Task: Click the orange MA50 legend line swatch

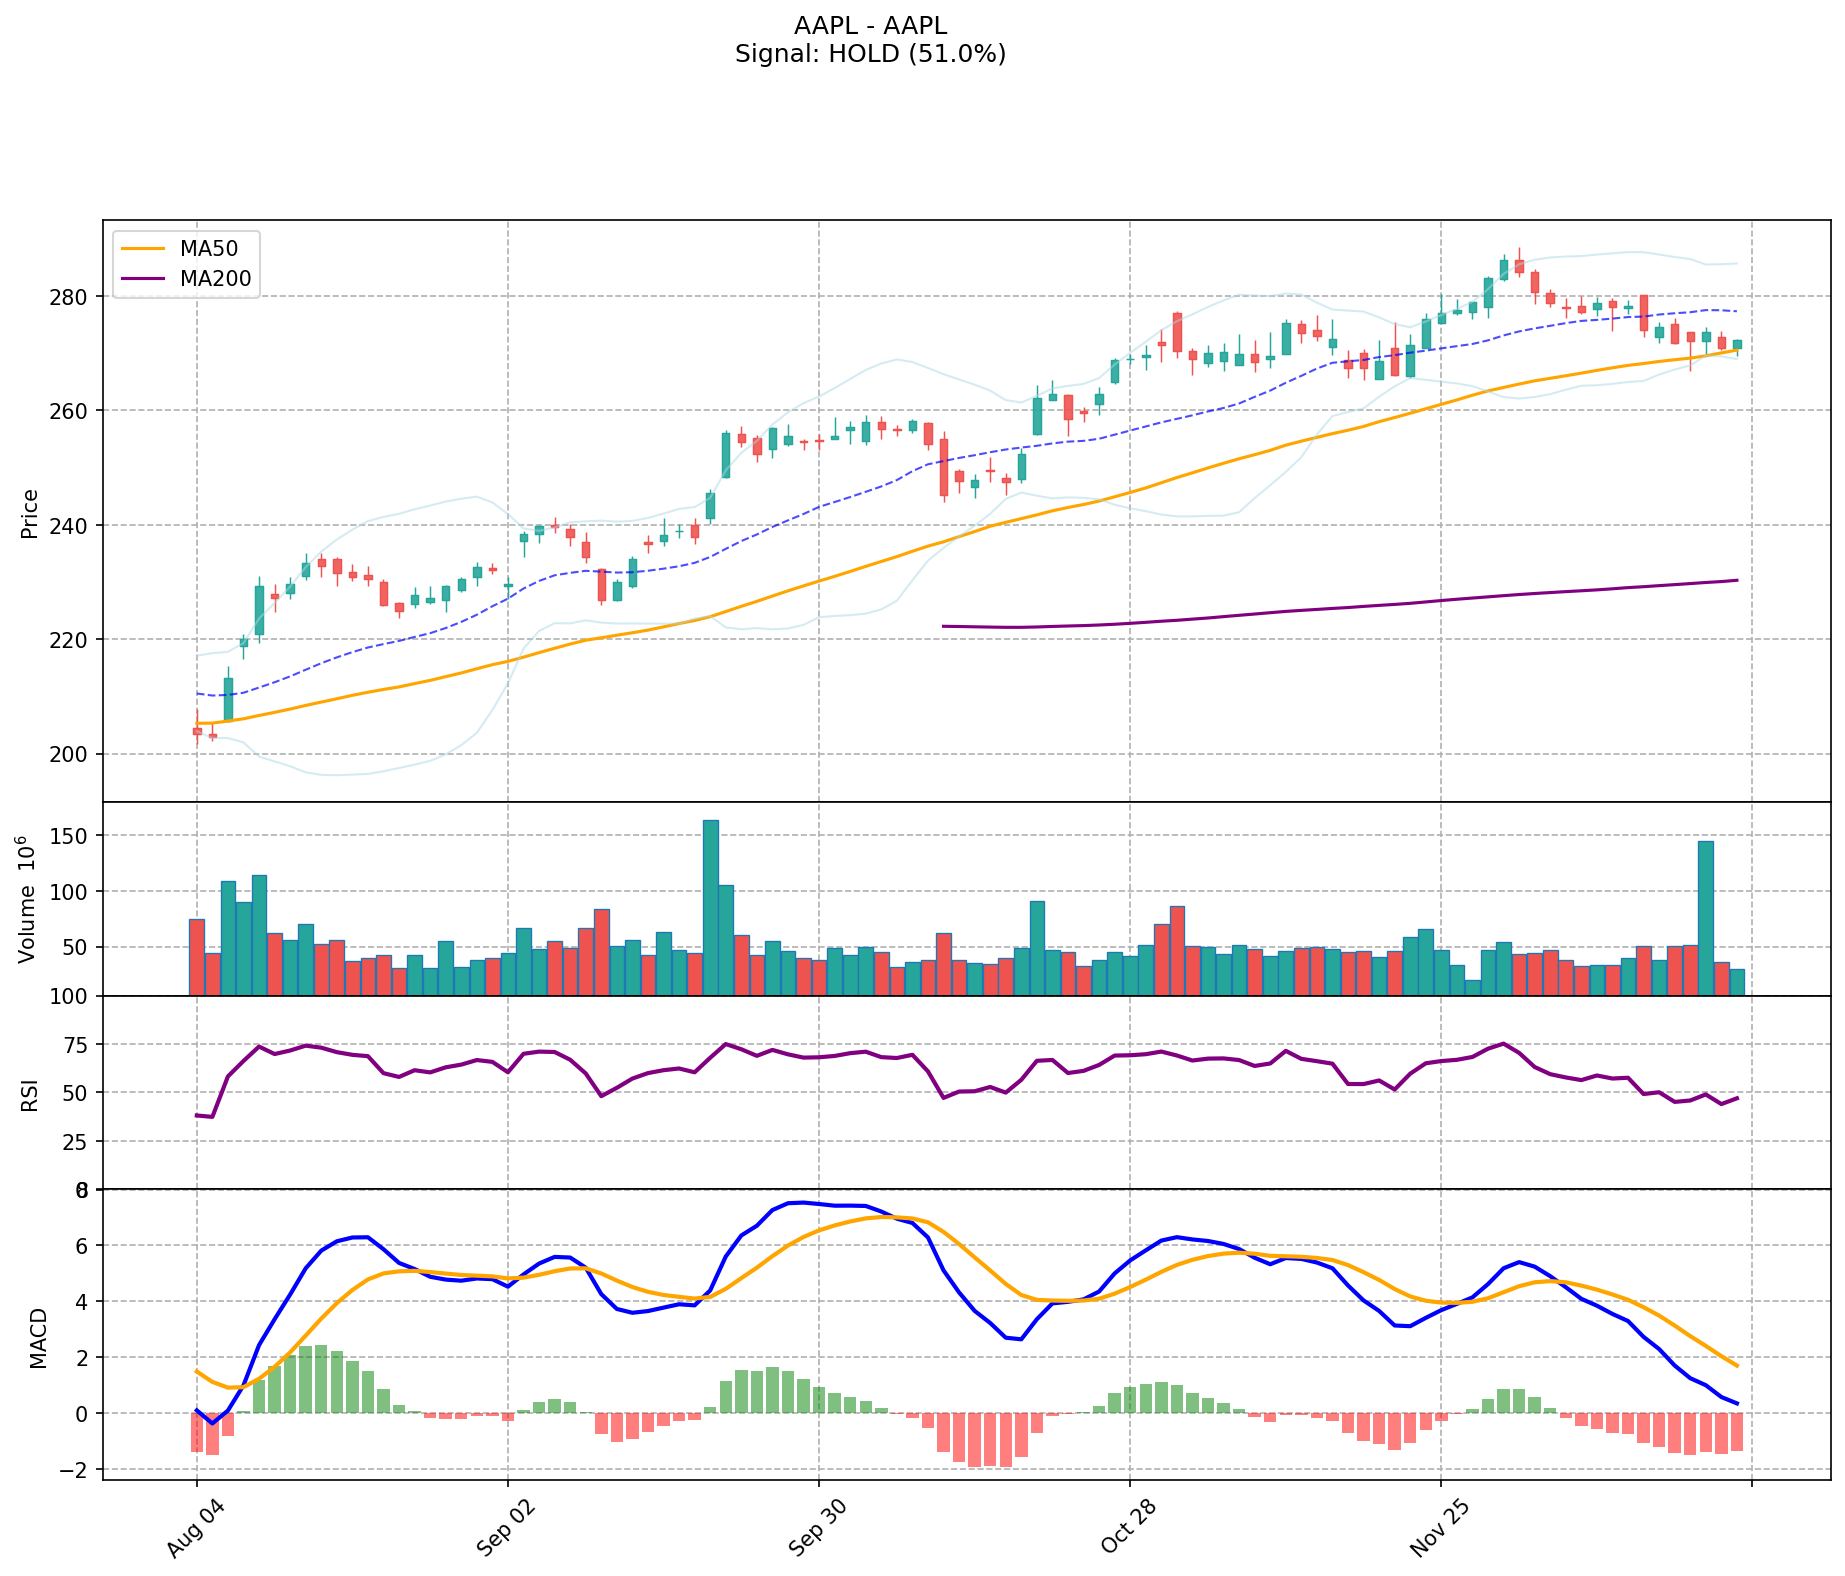Action: pyautogui.click(x=142, y=249)
